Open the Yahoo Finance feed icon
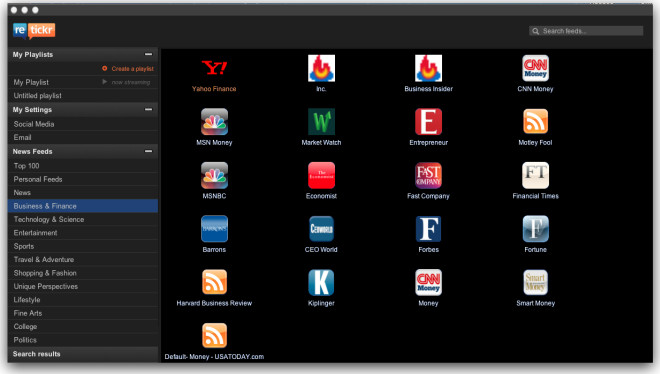The image size is (660, 374). coord(214,68)
